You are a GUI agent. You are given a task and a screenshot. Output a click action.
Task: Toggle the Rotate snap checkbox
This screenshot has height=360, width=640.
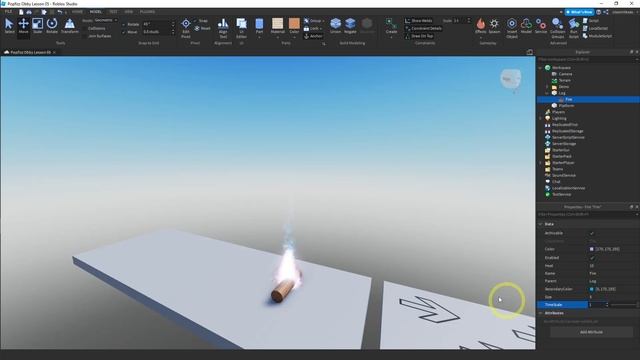pos(124,24)
